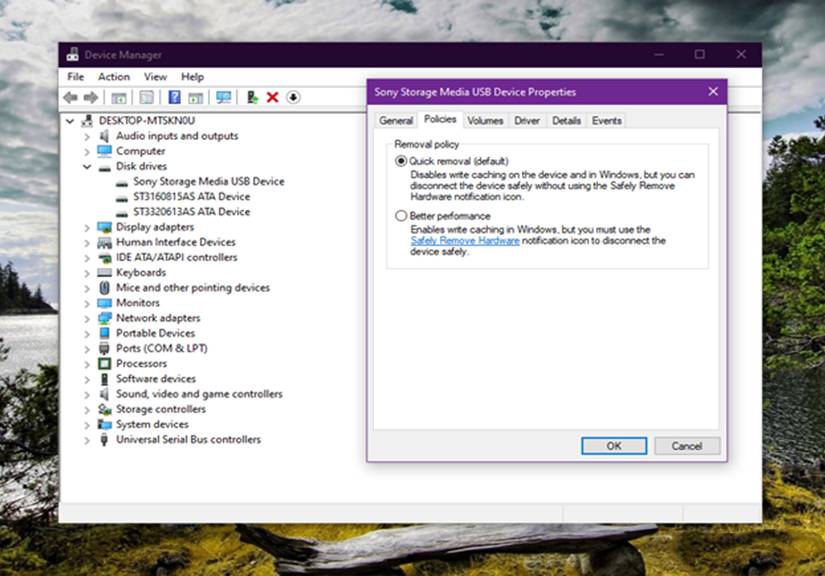Viewport: 825px width, 576px height.
Task: Select the Quick removal (default) option
Action: (402, 161)
